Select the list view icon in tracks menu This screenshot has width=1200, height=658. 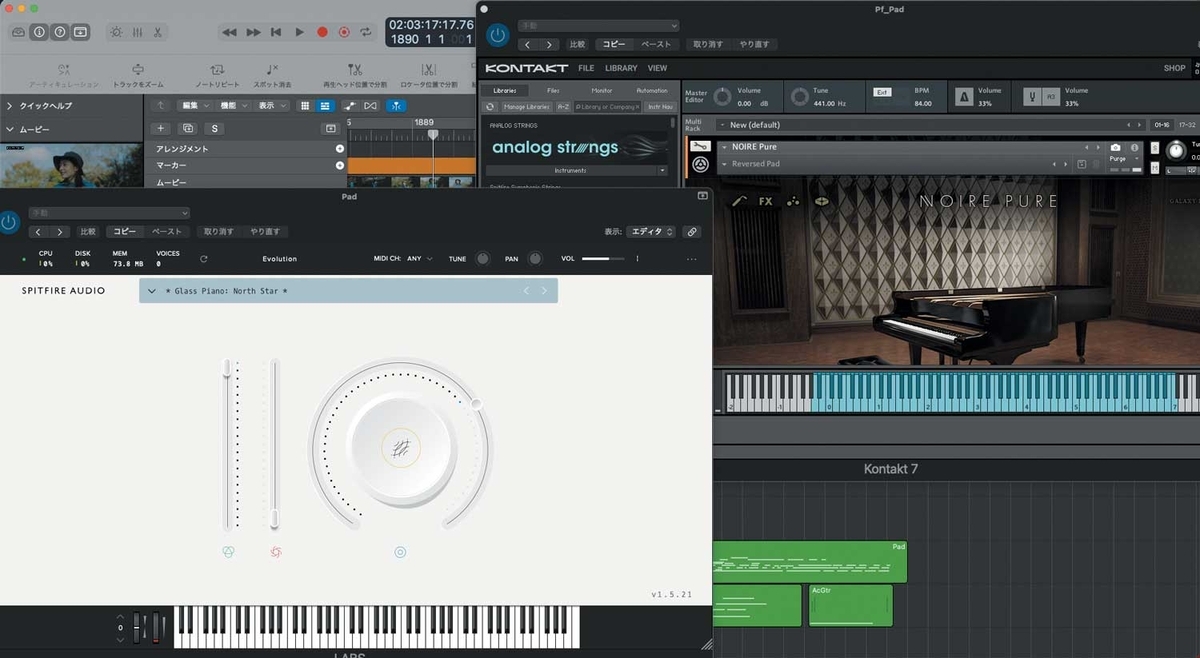pyautogui.click(x=325, y=105)
